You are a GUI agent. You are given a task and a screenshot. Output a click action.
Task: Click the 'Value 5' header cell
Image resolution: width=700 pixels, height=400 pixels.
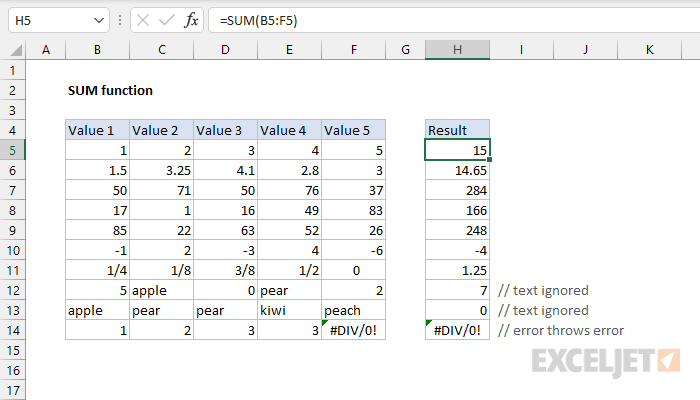pyautogui.click(x=354, y=130)
